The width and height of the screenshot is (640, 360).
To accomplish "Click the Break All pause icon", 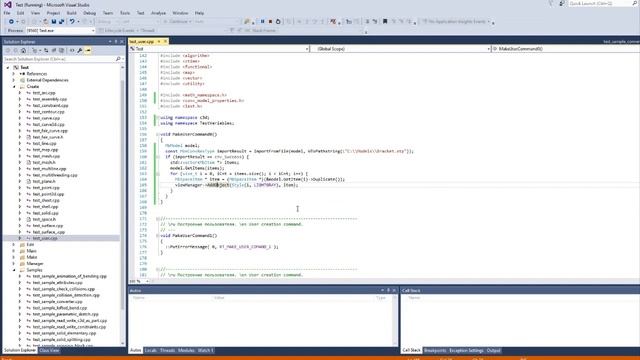I will point(262,22).
